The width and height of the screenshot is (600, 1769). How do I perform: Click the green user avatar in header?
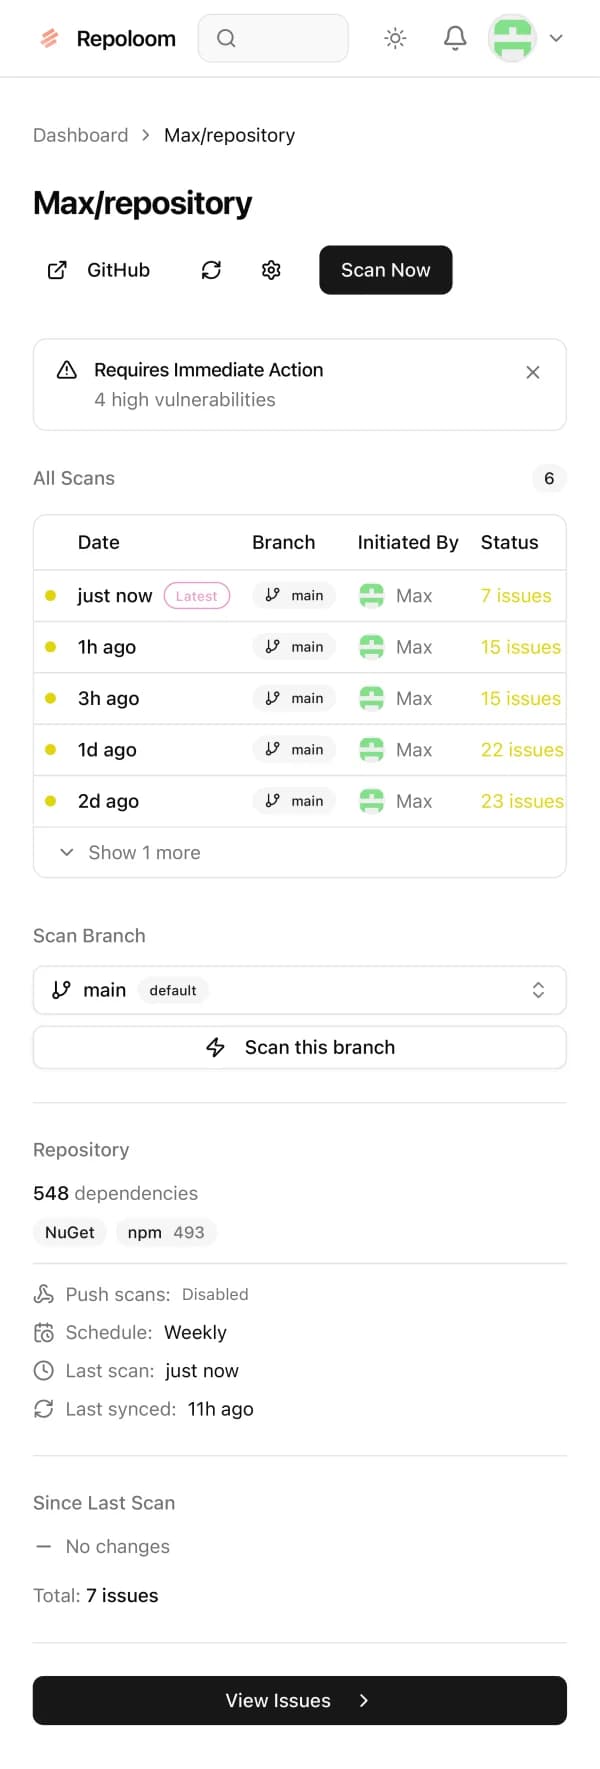coord(512,38)
